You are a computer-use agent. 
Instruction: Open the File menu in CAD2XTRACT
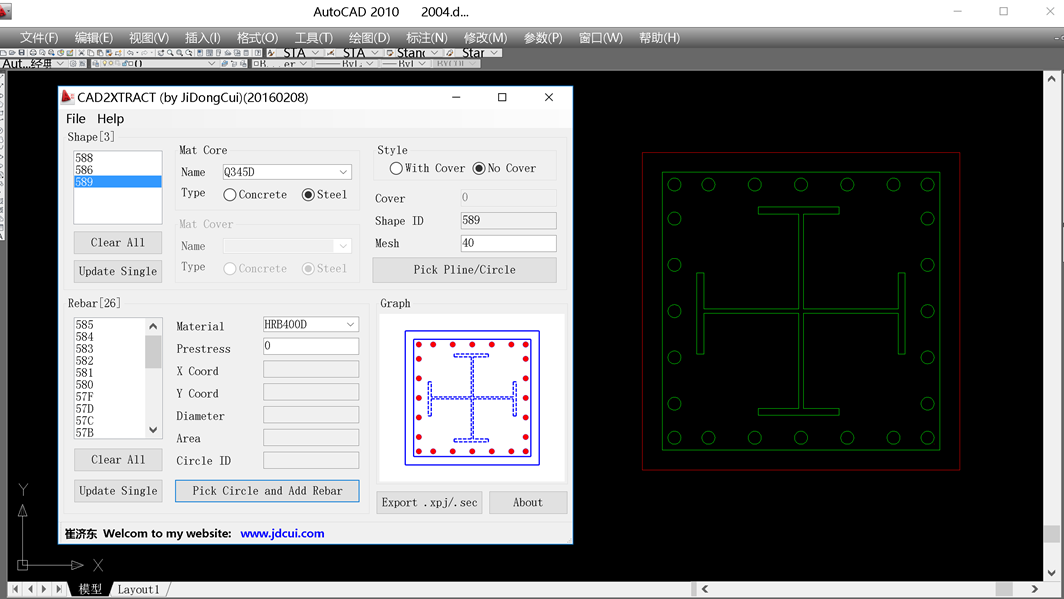[x=76, y=119]
